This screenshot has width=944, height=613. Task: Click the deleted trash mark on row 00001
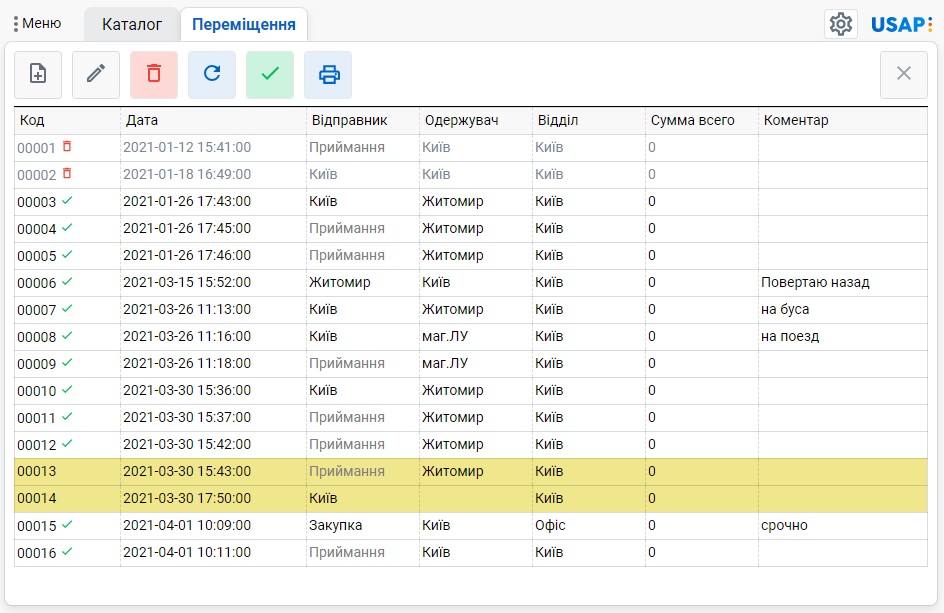tap(67, 146)
